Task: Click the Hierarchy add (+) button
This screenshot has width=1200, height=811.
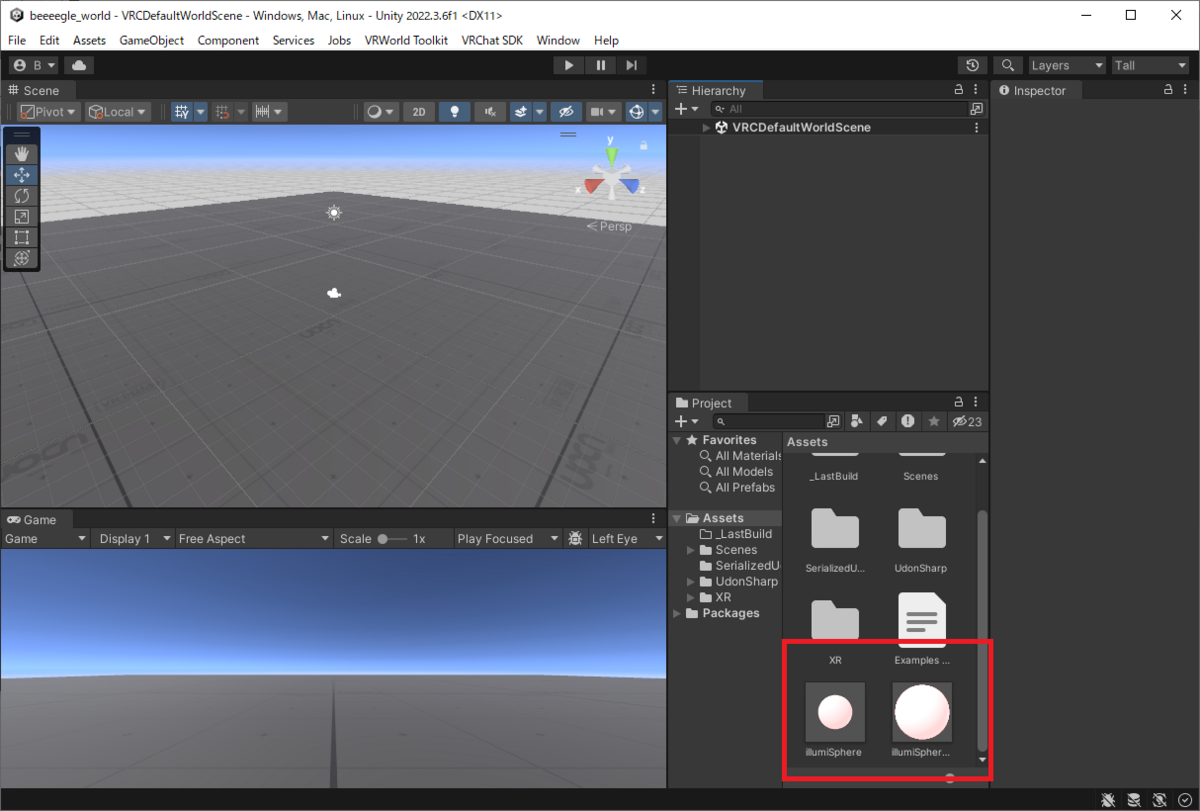Action: (x=686, y=109)
